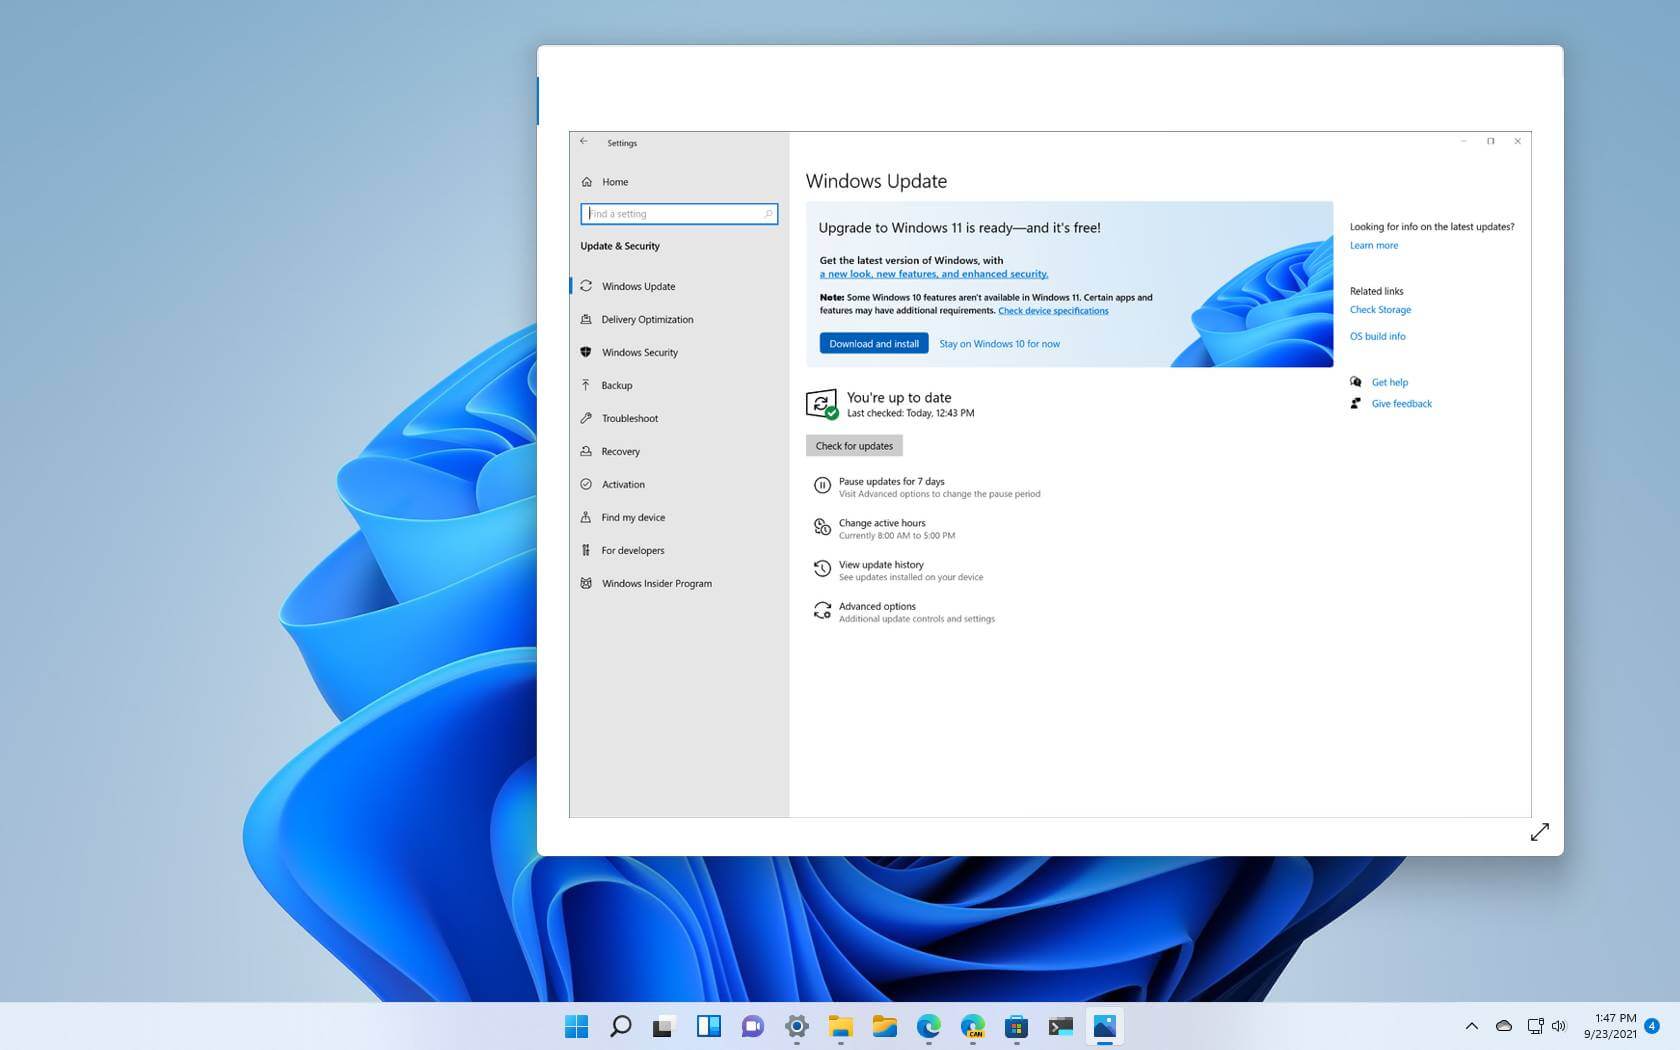Click the Find a setting search box
The width and height of the screenshot is (1680, 1050).
pyautogui.click(x=679, y=214)
